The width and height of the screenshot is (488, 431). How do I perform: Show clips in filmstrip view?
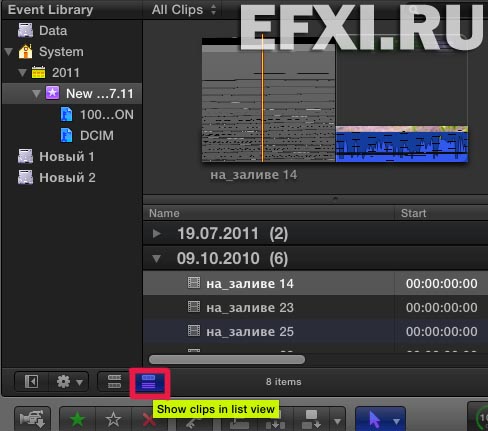tap(114, 381)
